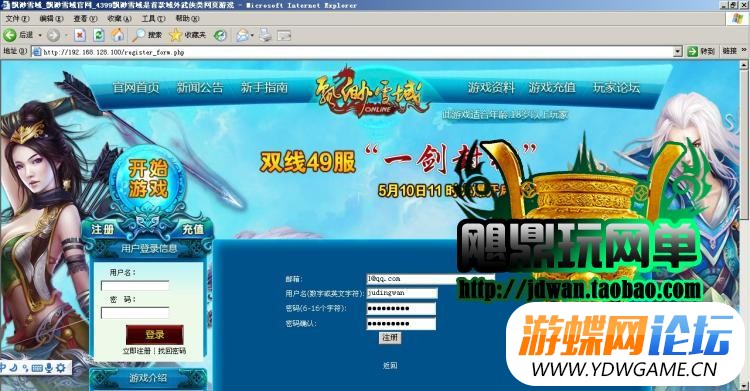Screen dimensions: 750x391
Task: Open the 工具 menu
Action: 153,18
